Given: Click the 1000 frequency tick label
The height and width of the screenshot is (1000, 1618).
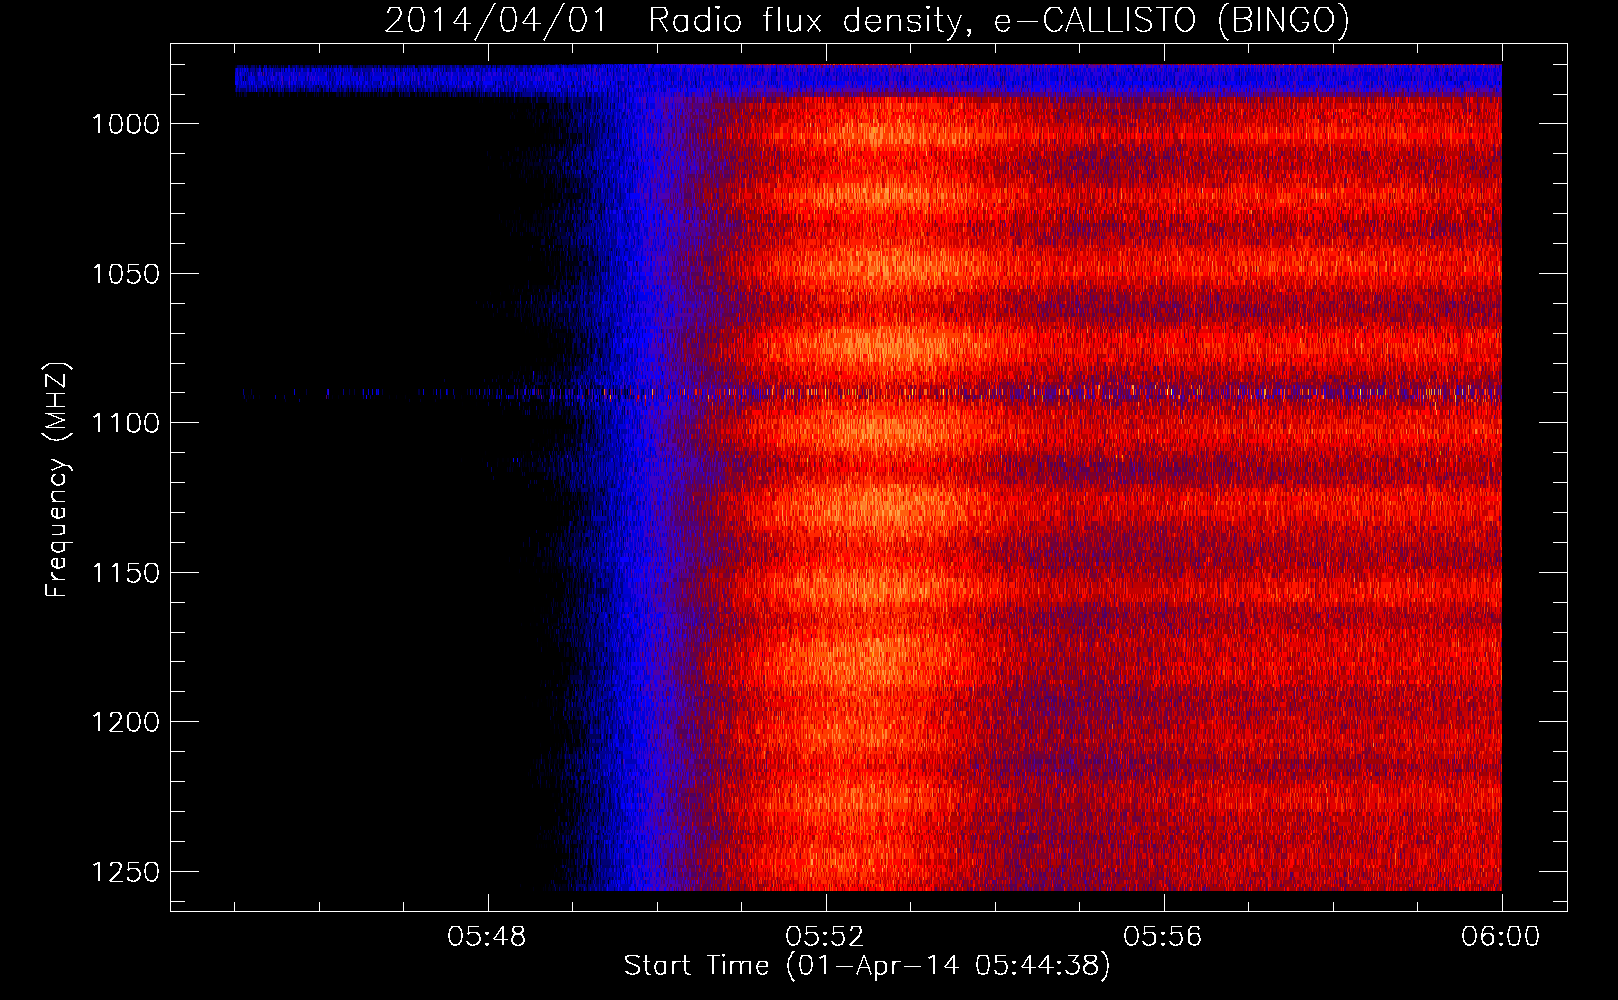Looking at the screenshot, I should [x=126, y=124].
